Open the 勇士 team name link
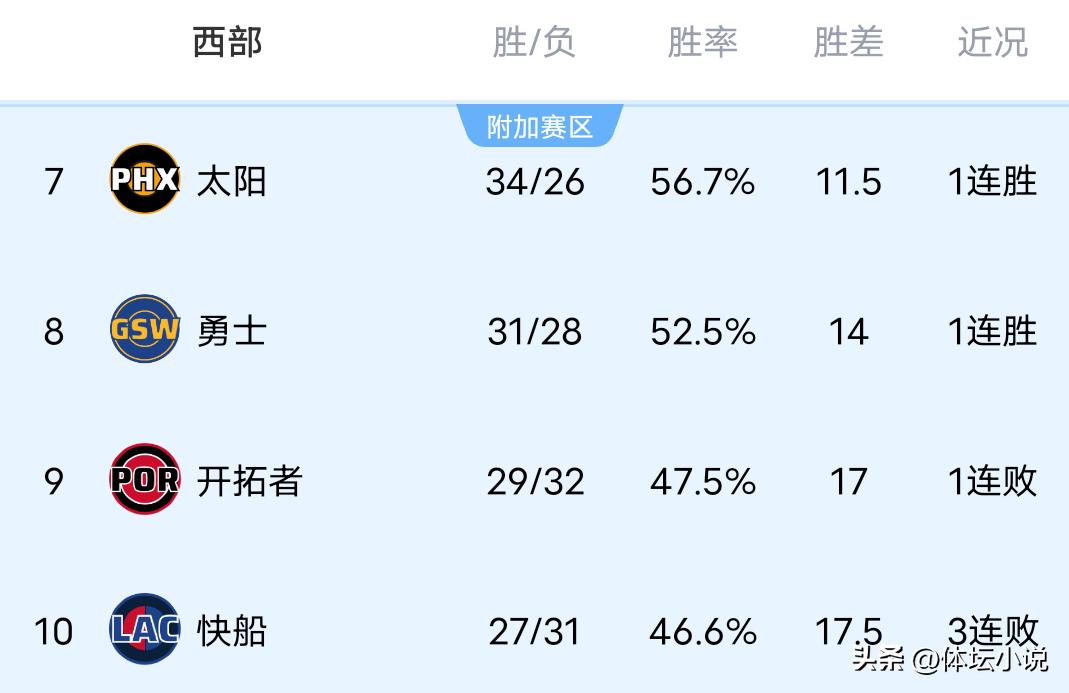This screenshot has height=693, width=1069. point(231,331)
